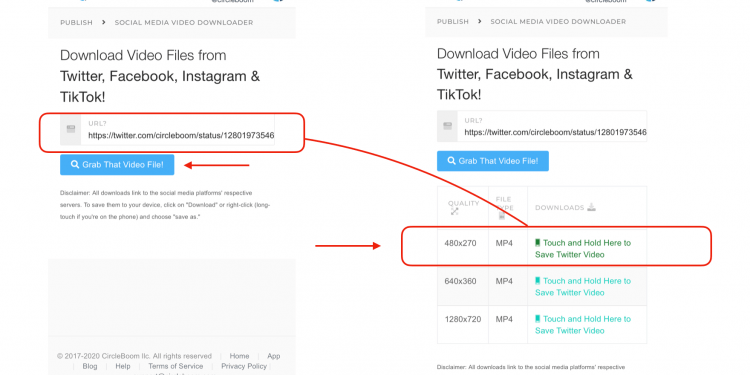The height and width of the screenshot is (375, 750).
Task: Click the link icon beside the right URL field
Action: [x=448, y=126]
